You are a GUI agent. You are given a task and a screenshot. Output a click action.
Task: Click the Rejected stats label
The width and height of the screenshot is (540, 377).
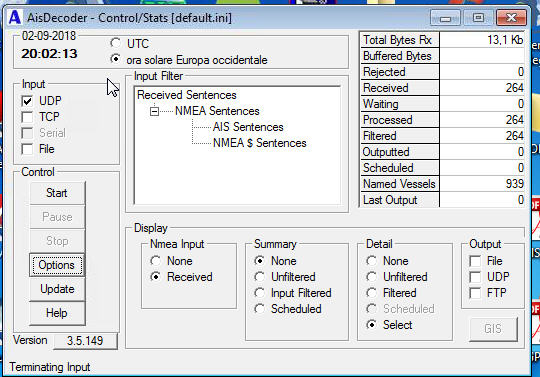(400, 72)
